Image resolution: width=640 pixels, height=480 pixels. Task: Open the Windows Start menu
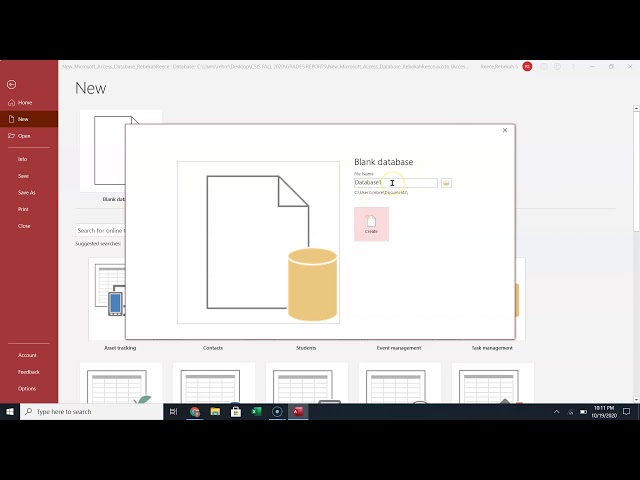(10, 412)
